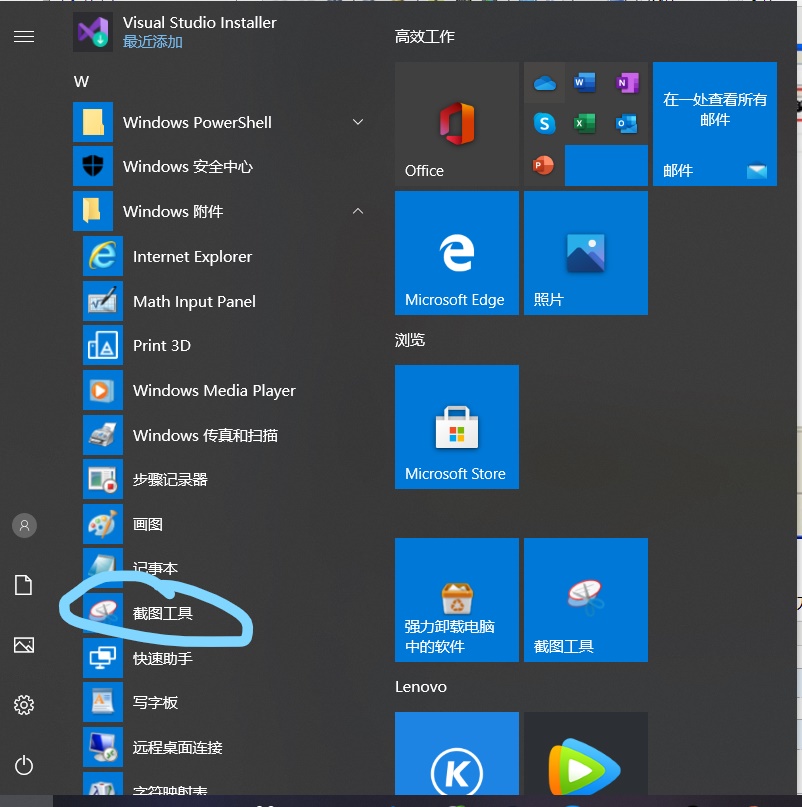The image size is (802, 807).
Task: Open Math Input Panel icon
Action: click(103, 301)
